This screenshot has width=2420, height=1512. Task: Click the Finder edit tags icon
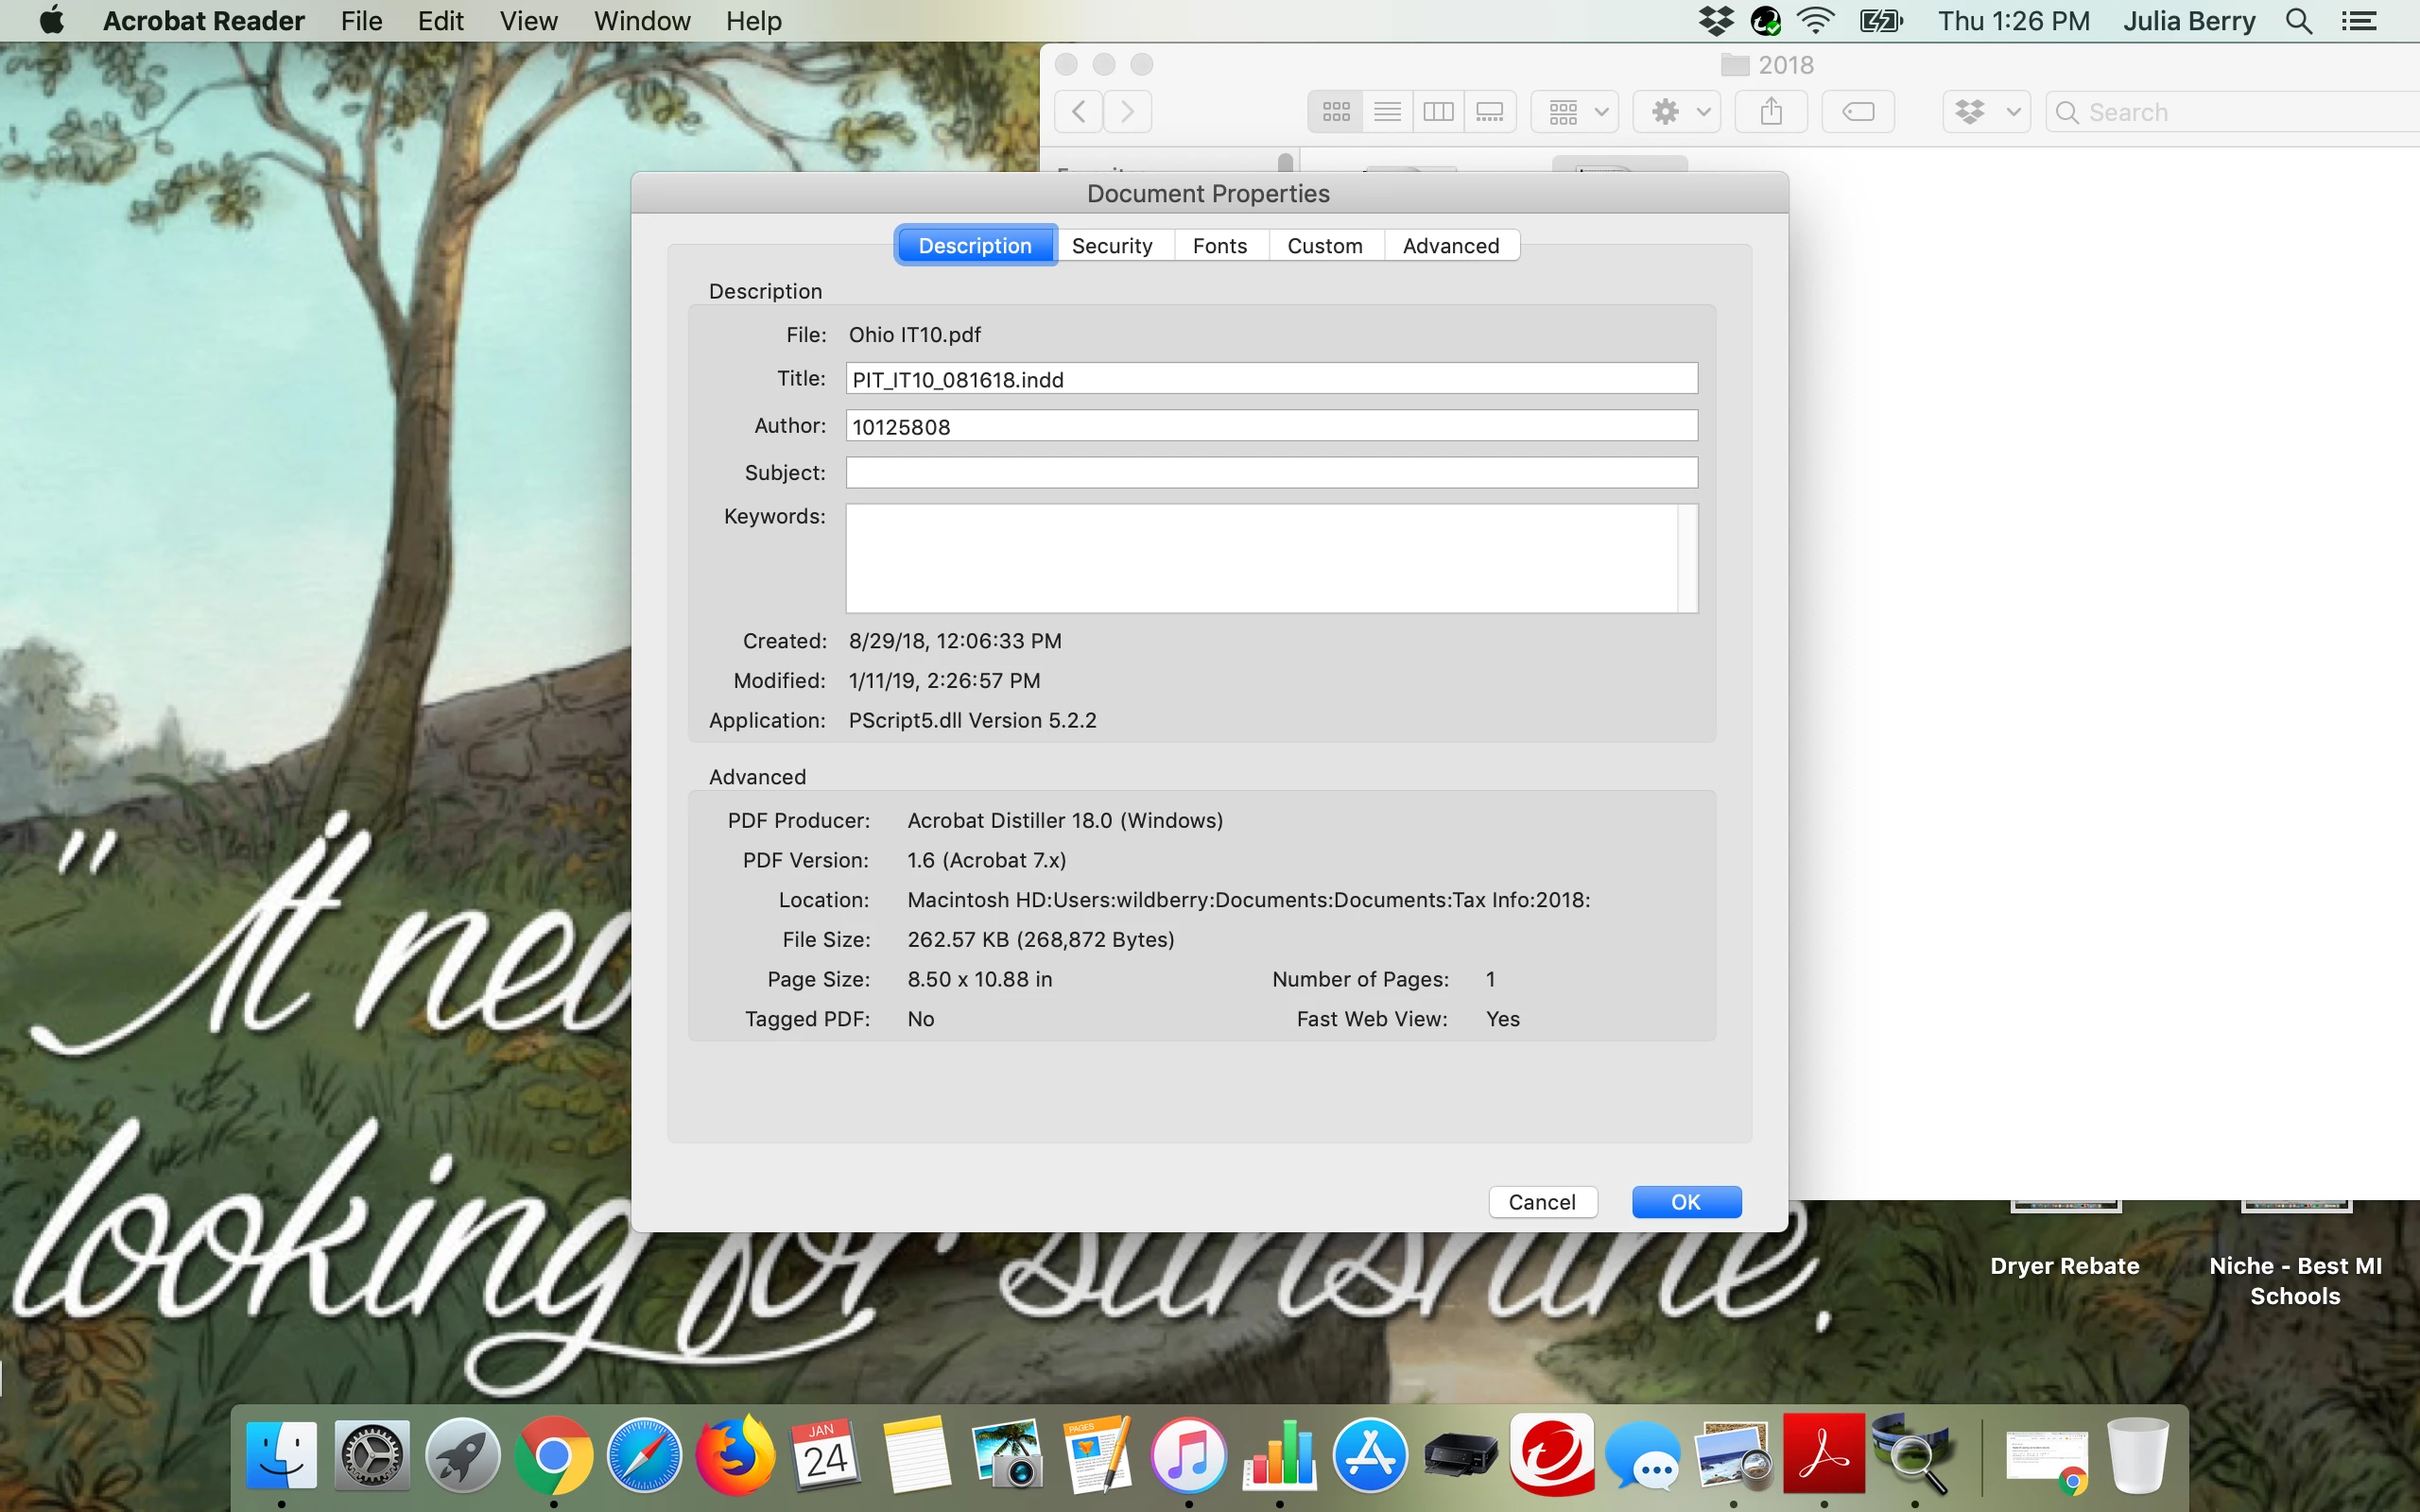pyautogui.click(x=1857, y=111)
